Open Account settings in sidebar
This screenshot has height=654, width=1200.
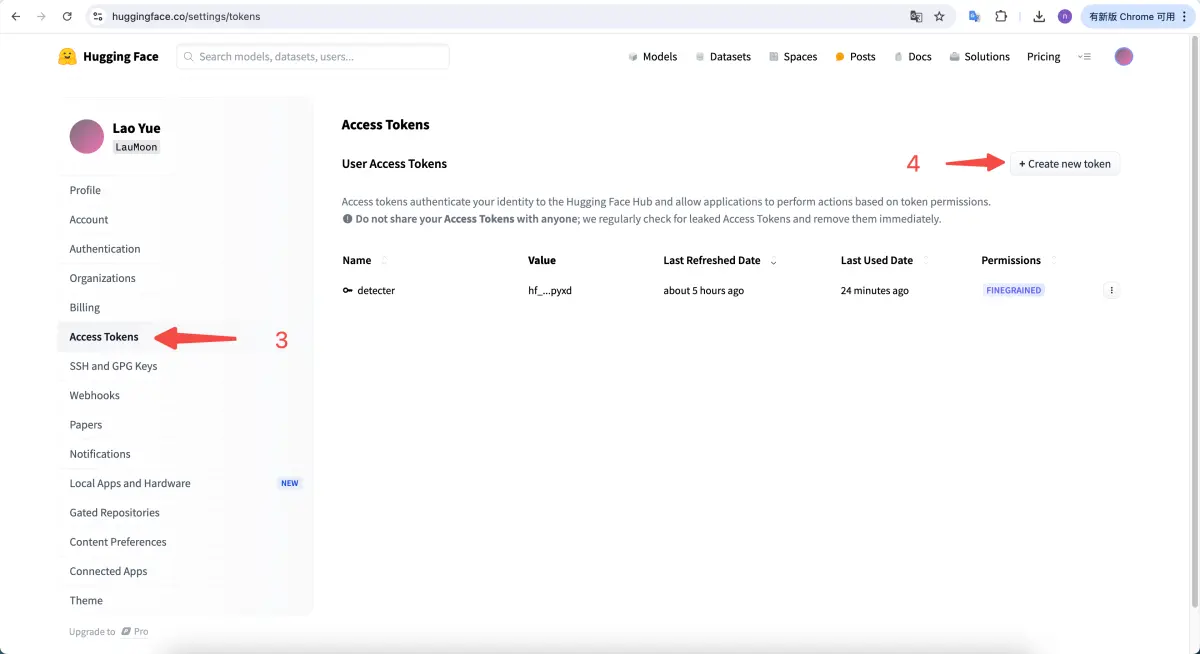tap(89, 220)
